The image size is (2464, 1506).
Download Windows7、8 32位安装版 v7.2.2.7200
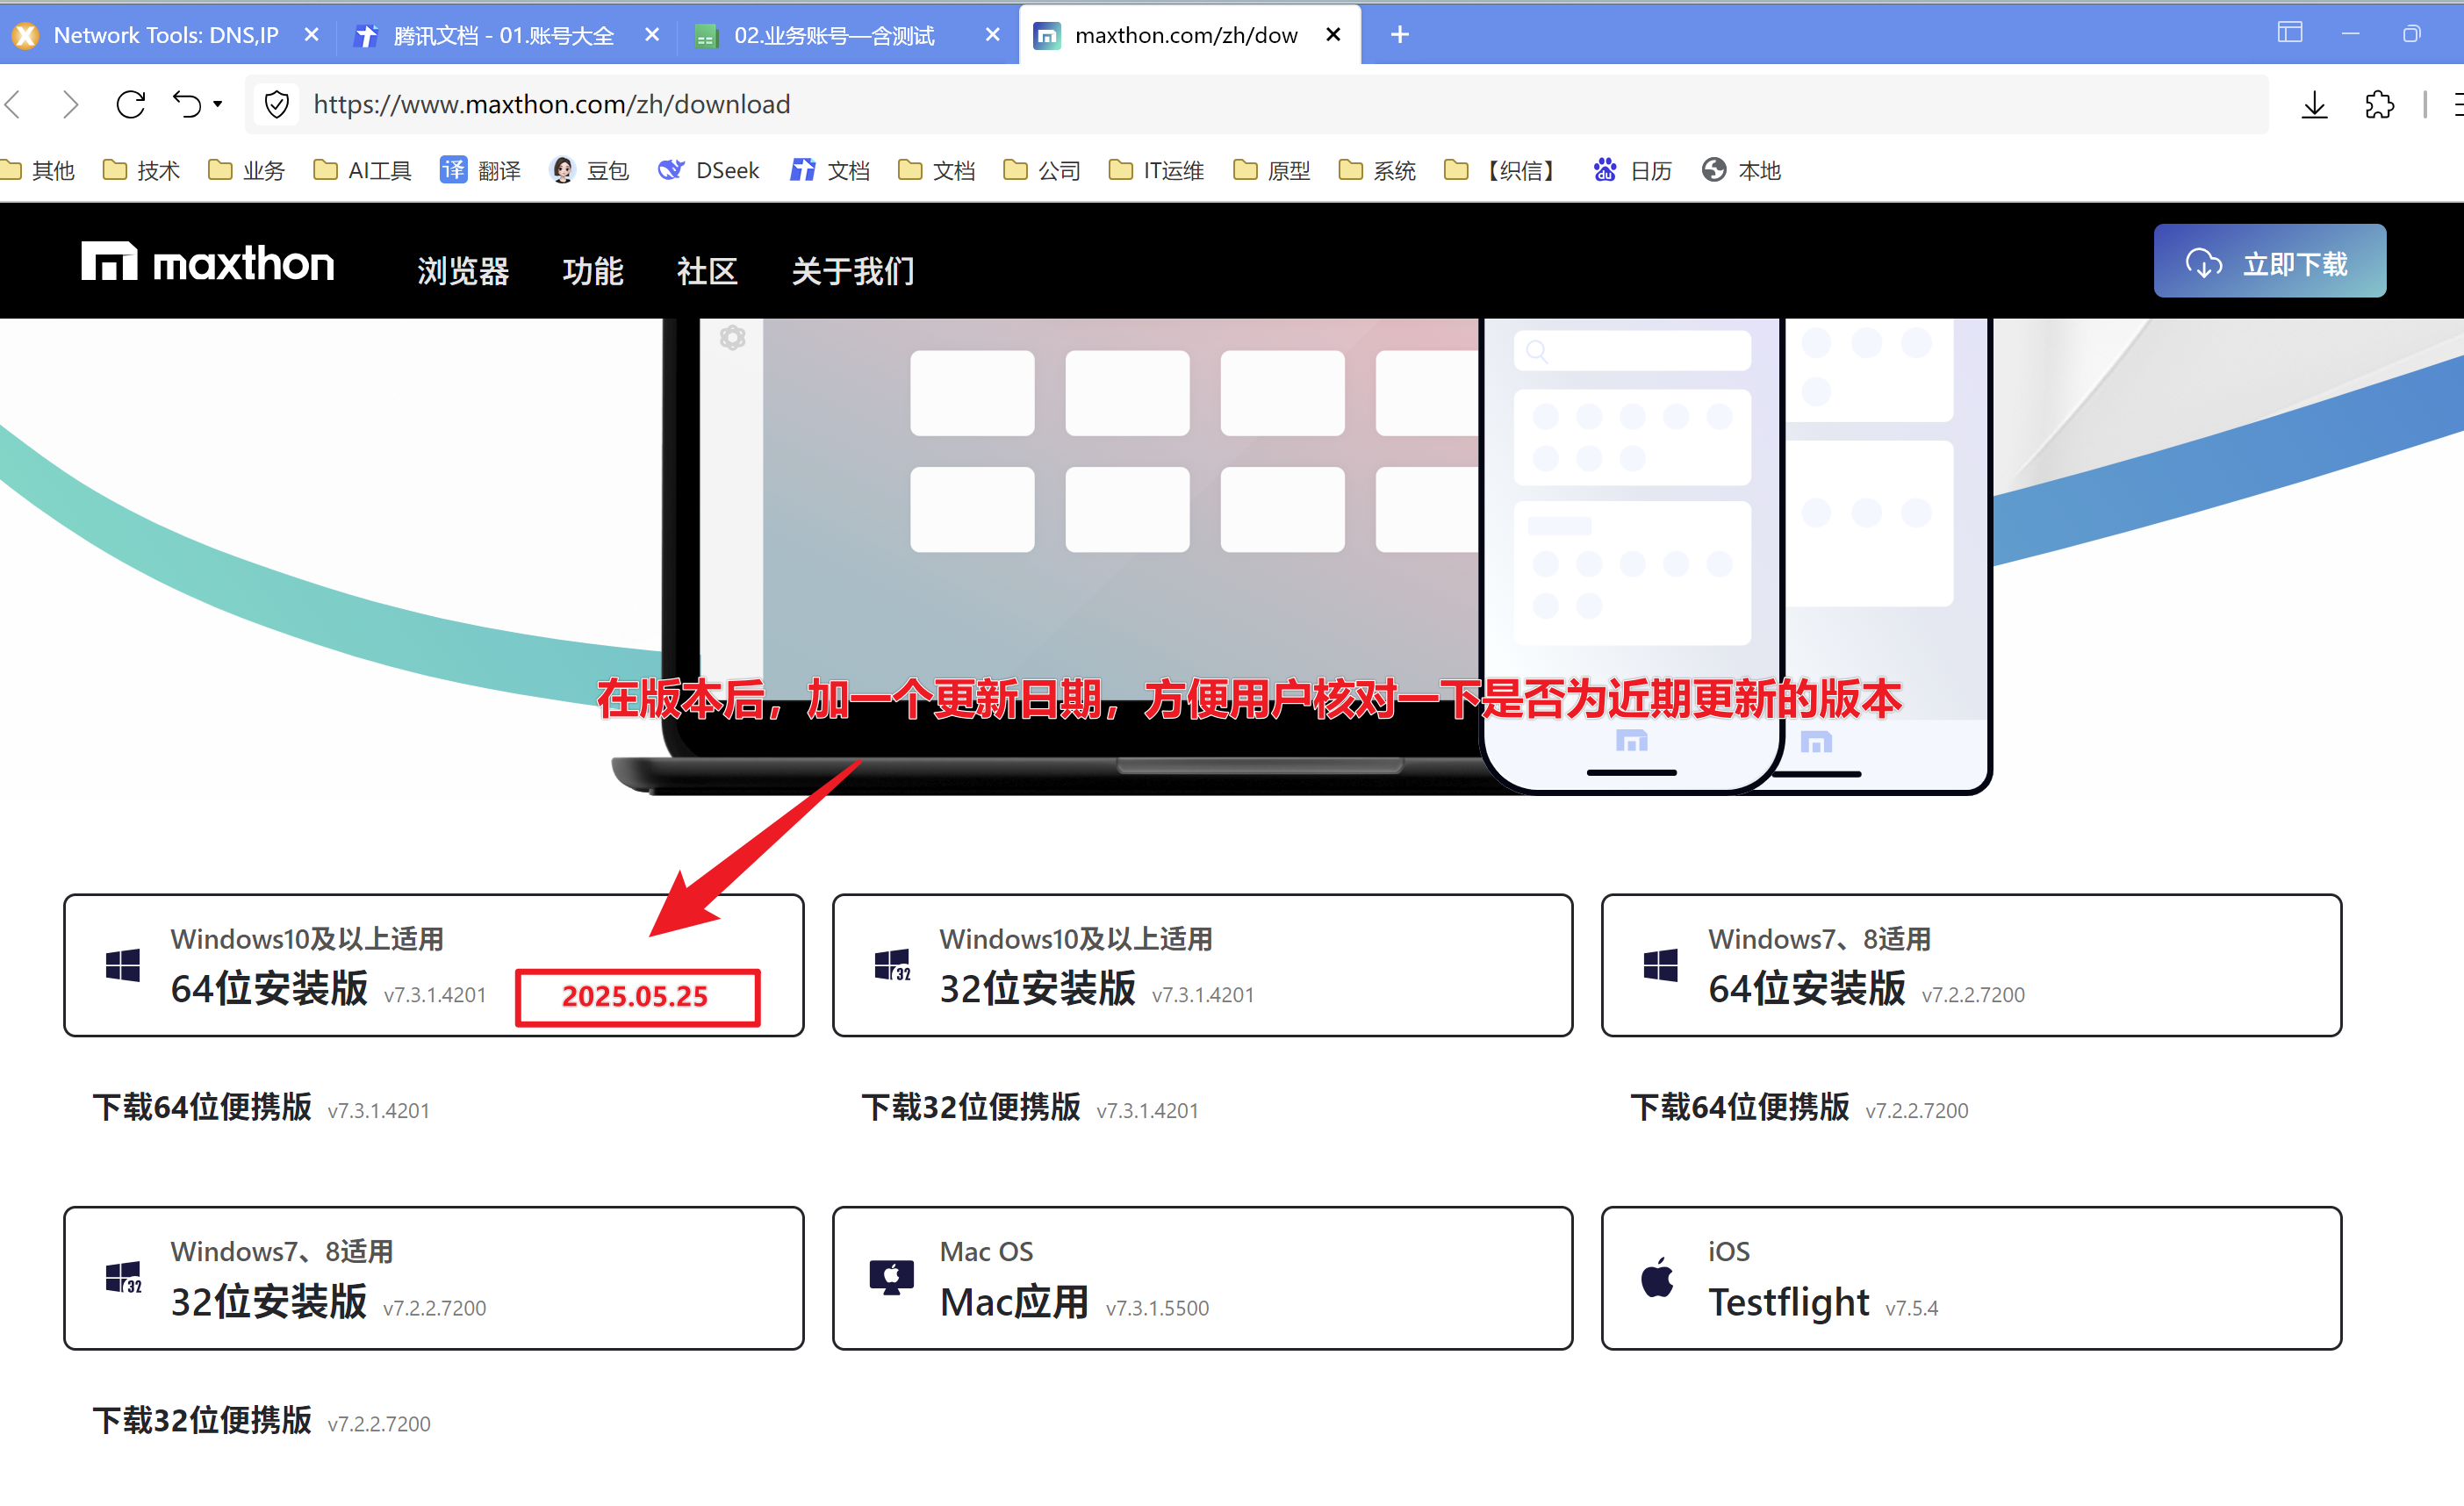(433, 1278)
